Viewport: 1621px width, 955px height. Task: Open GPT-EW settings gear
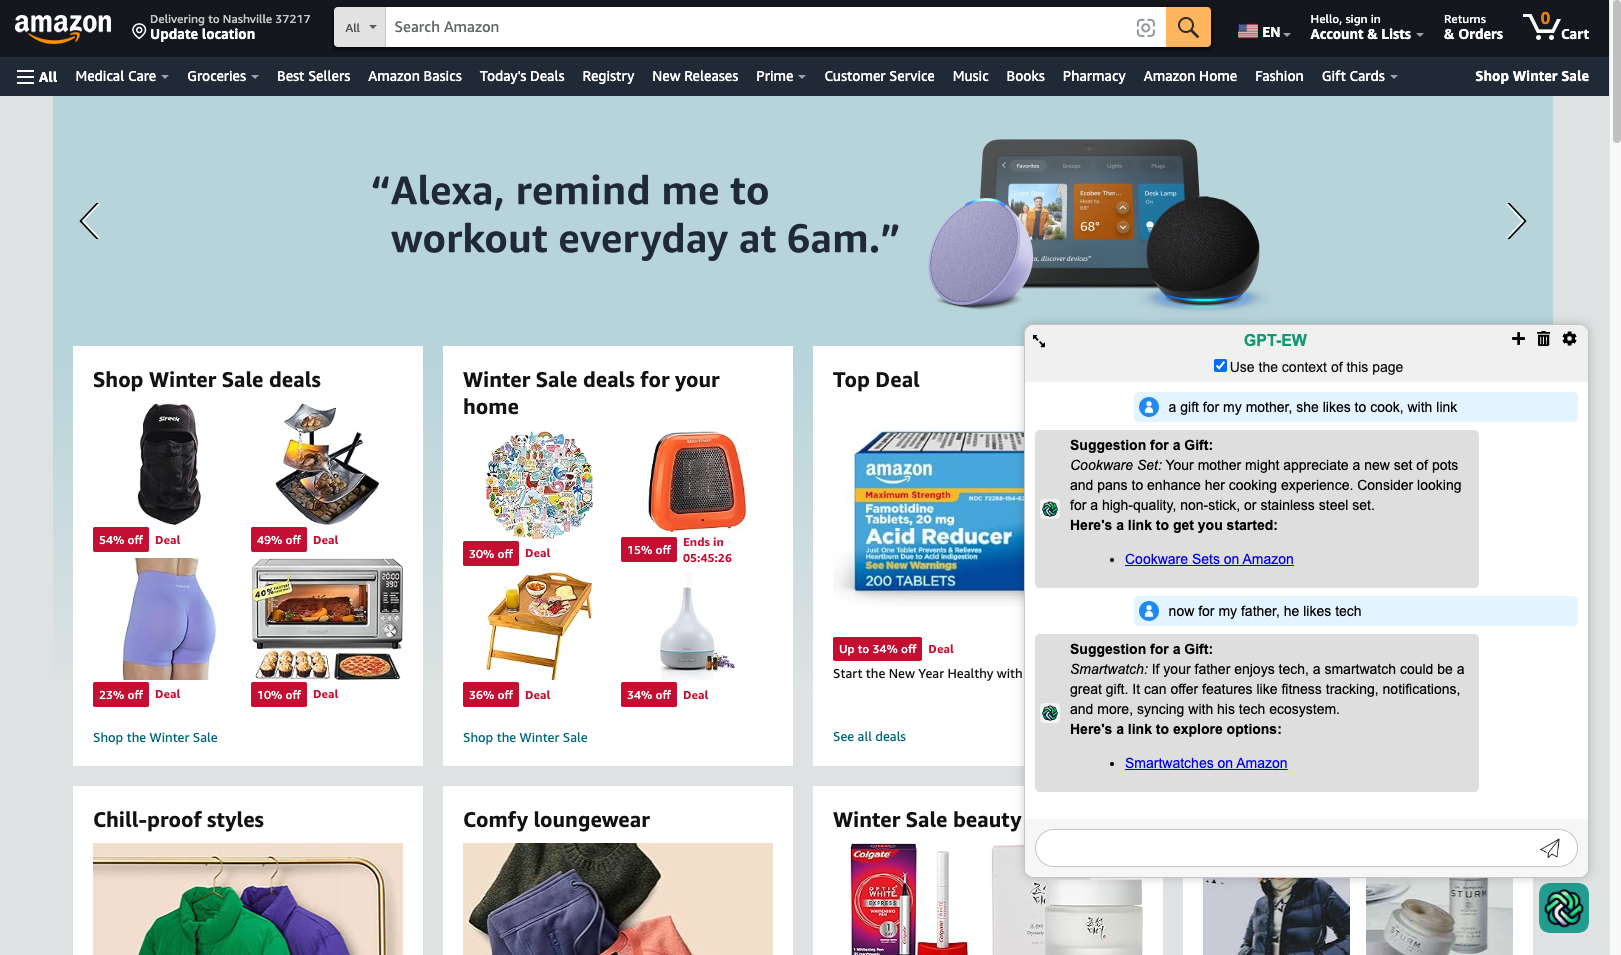point(1569,339)
